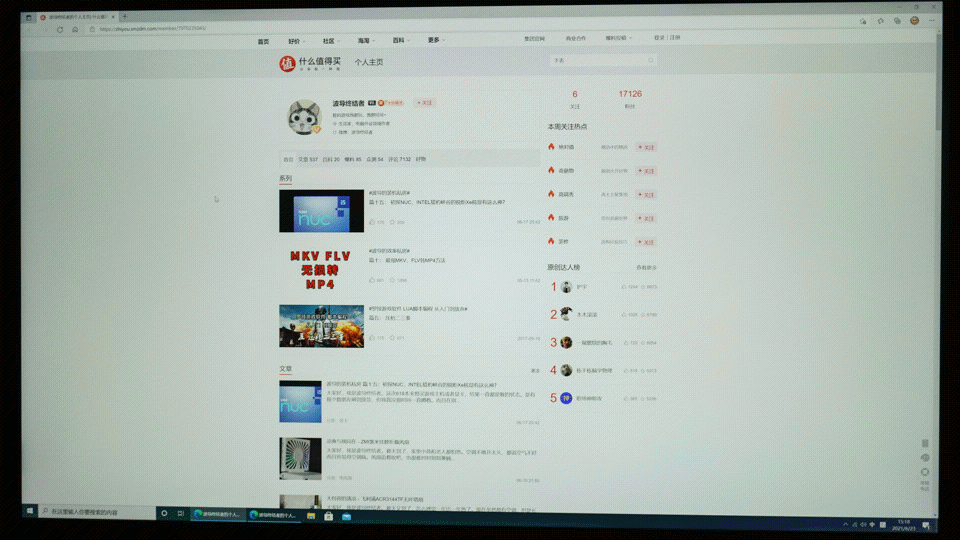Click the rank 1 user avatar in 原创达人榜
Image resolution: width=960 pixels, height=540 pixels.
[566, 287]
